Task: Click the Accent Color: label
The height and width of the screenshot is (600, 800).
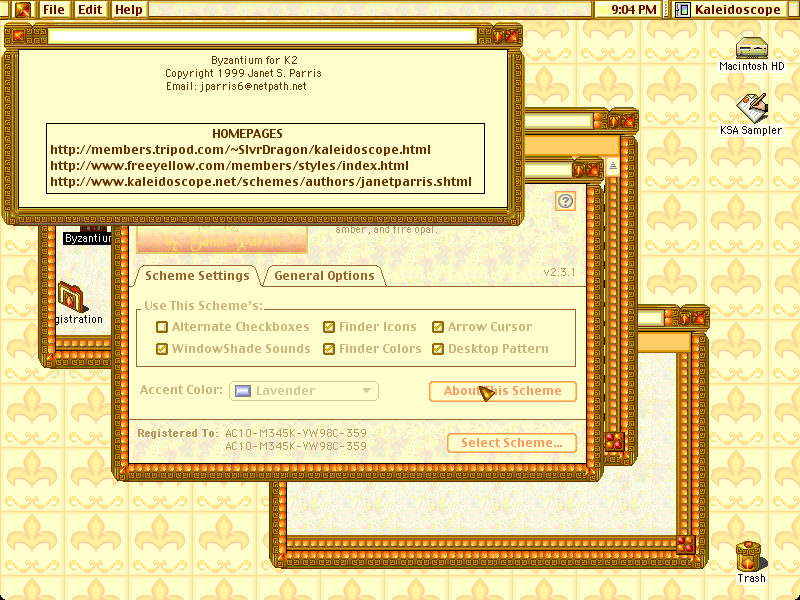Action: (181, 390)
